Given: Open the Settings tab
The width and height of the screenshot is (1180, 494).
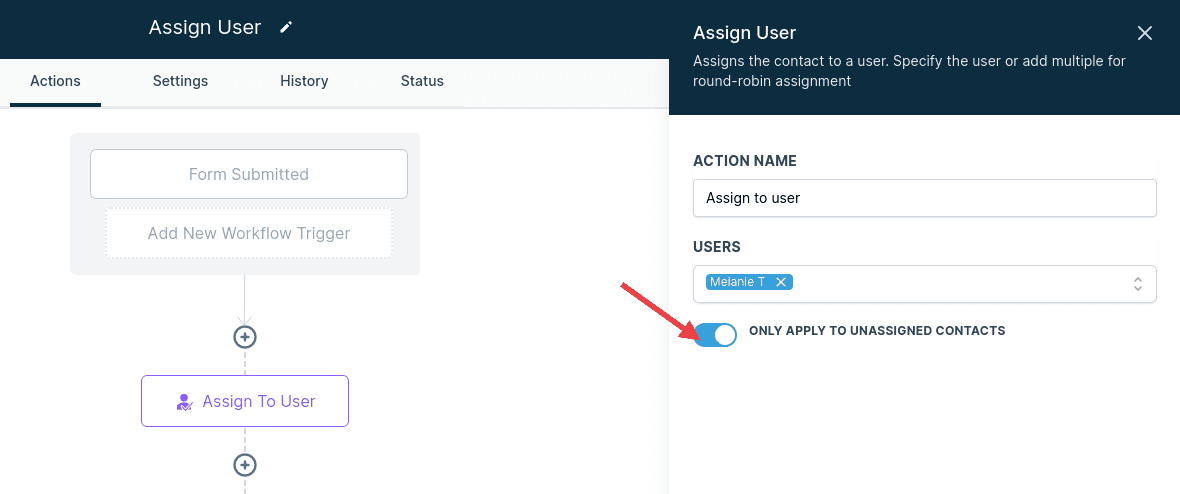Looking at the screenshot, I should tap(180, 81).
